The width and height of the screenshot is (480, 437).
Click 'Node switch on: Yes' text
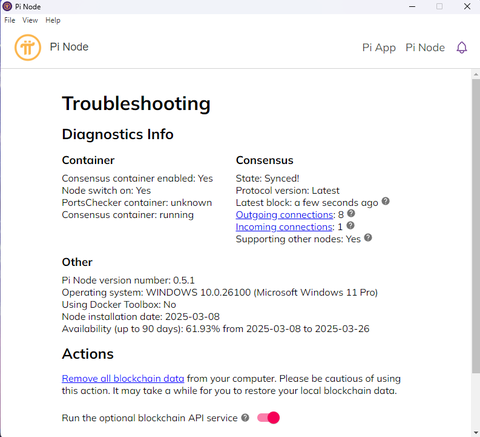106,191
